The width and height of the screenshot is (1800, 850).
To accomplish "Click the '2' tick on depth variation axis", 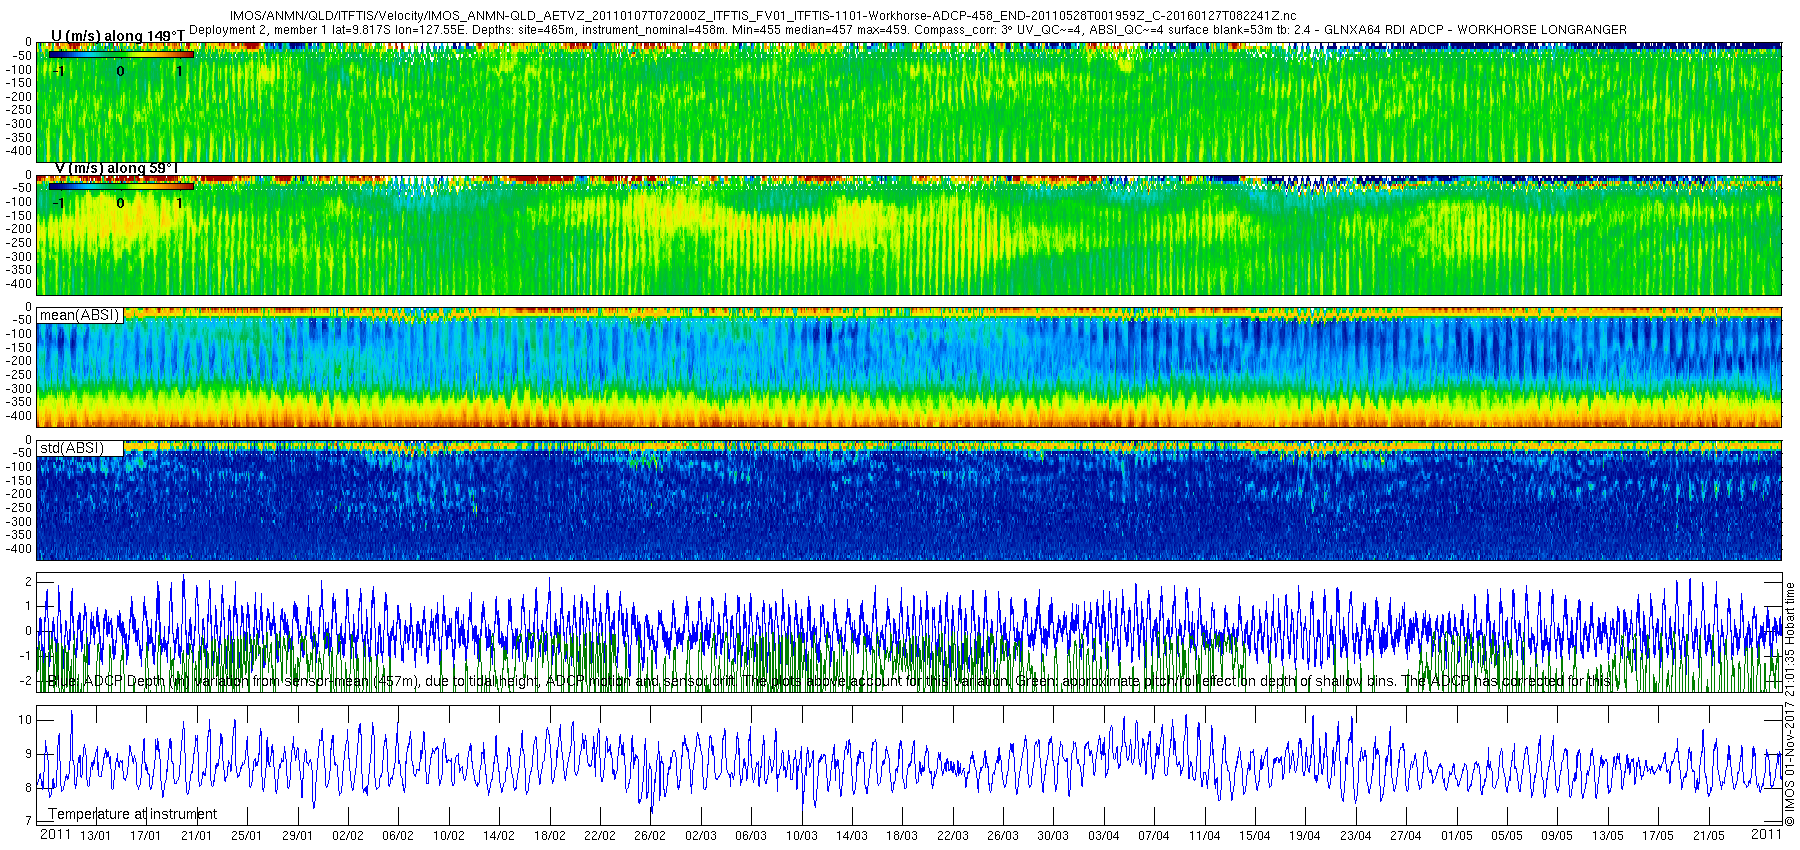I will 28,581.
